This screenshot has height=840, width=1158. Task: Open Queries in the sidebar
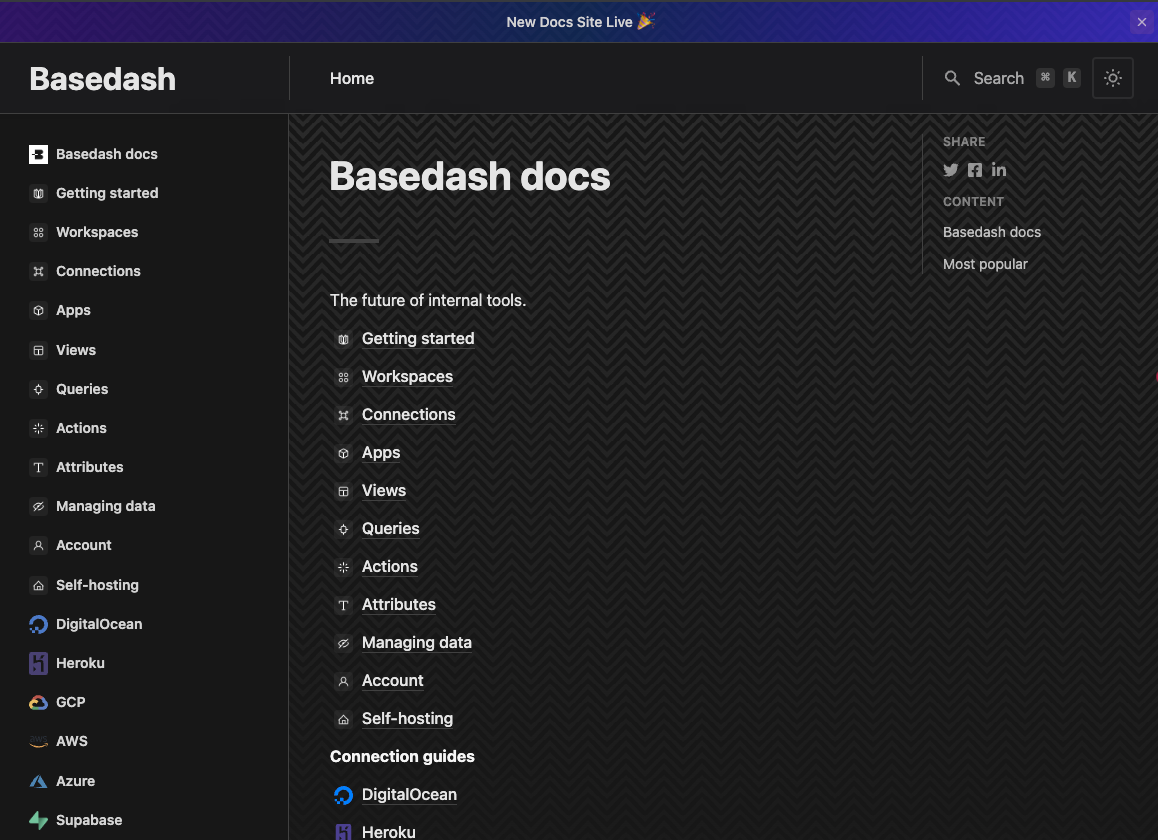tap(82, 389)
